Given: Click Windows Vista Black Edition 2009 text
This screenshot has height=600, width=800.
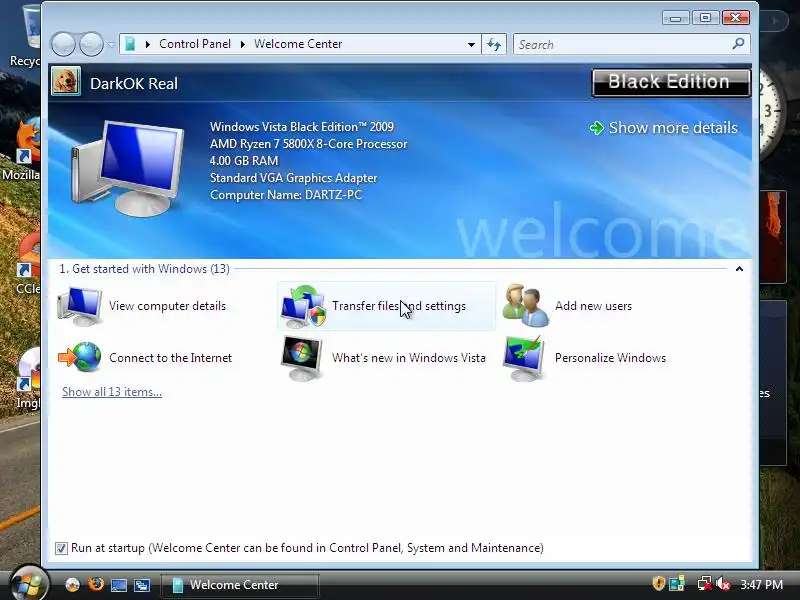Looking at the screenshot, I should tap(302, 127).
